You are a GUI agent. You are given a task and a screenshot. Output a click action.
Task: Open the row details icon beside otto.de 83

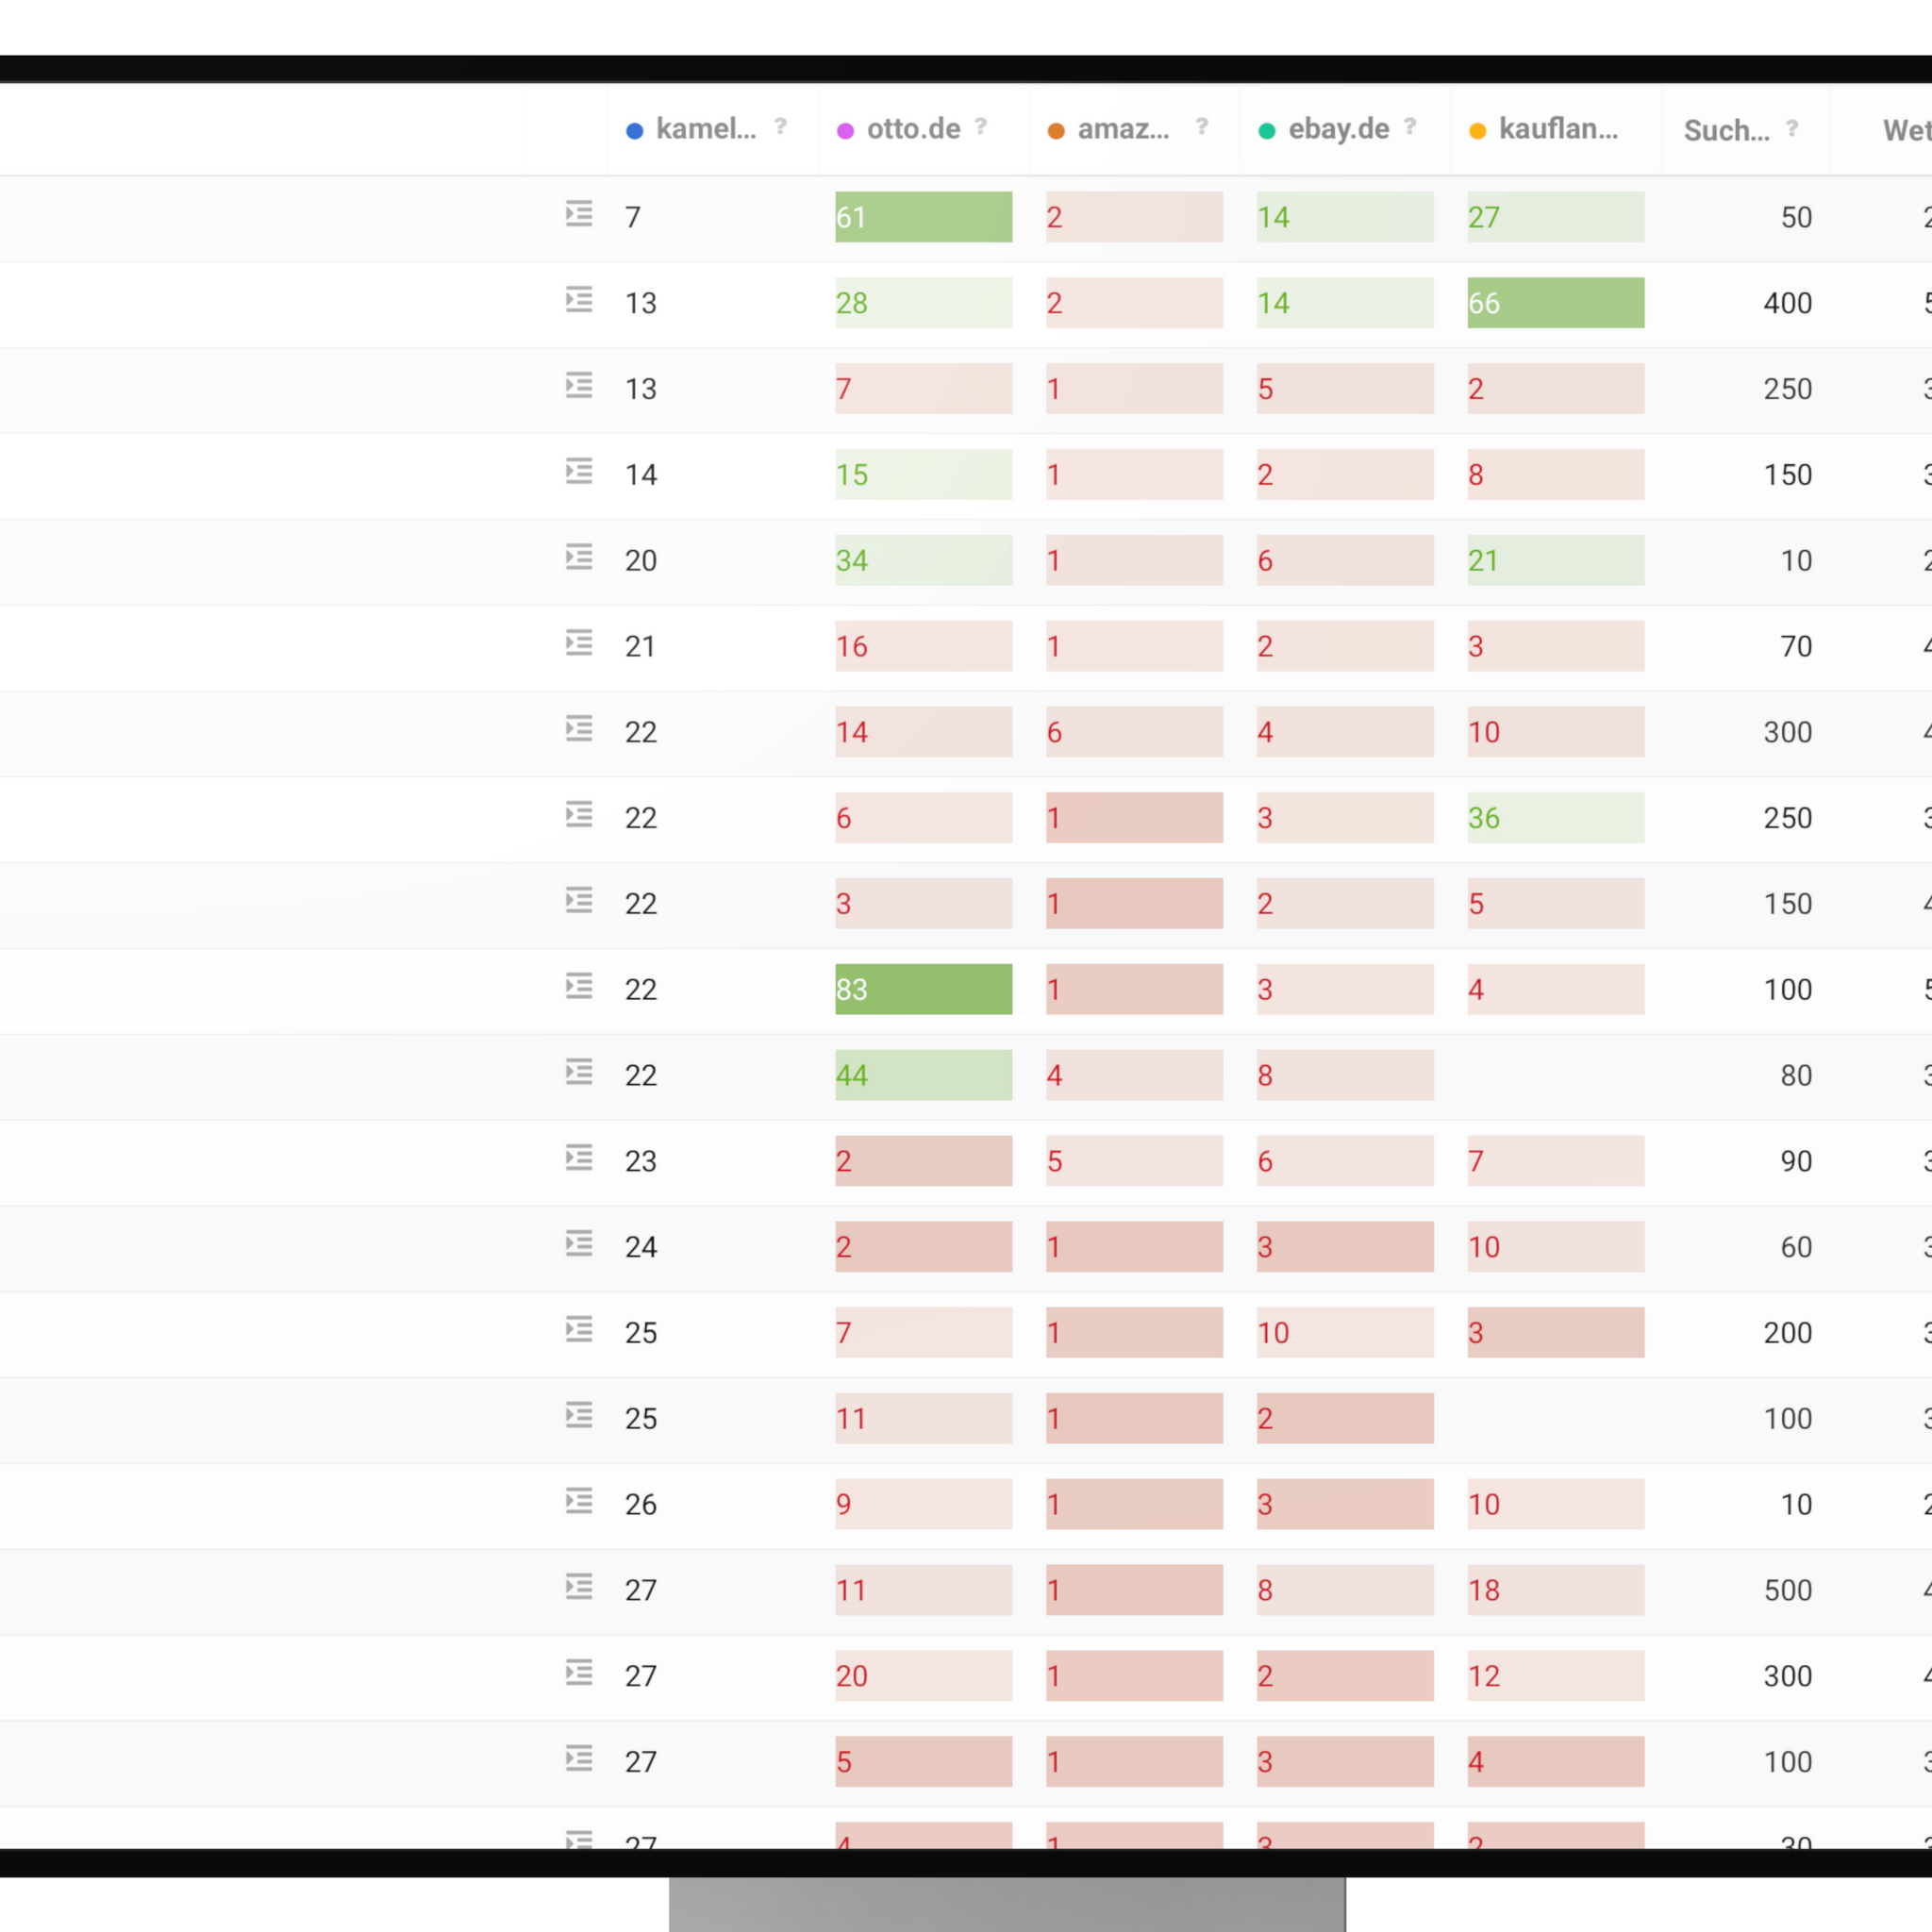pyautogui.click(x=579, y=987)
